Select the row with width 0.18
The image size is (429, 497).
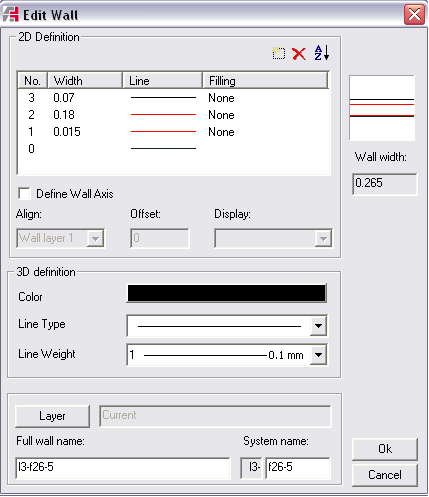point(173,115)
